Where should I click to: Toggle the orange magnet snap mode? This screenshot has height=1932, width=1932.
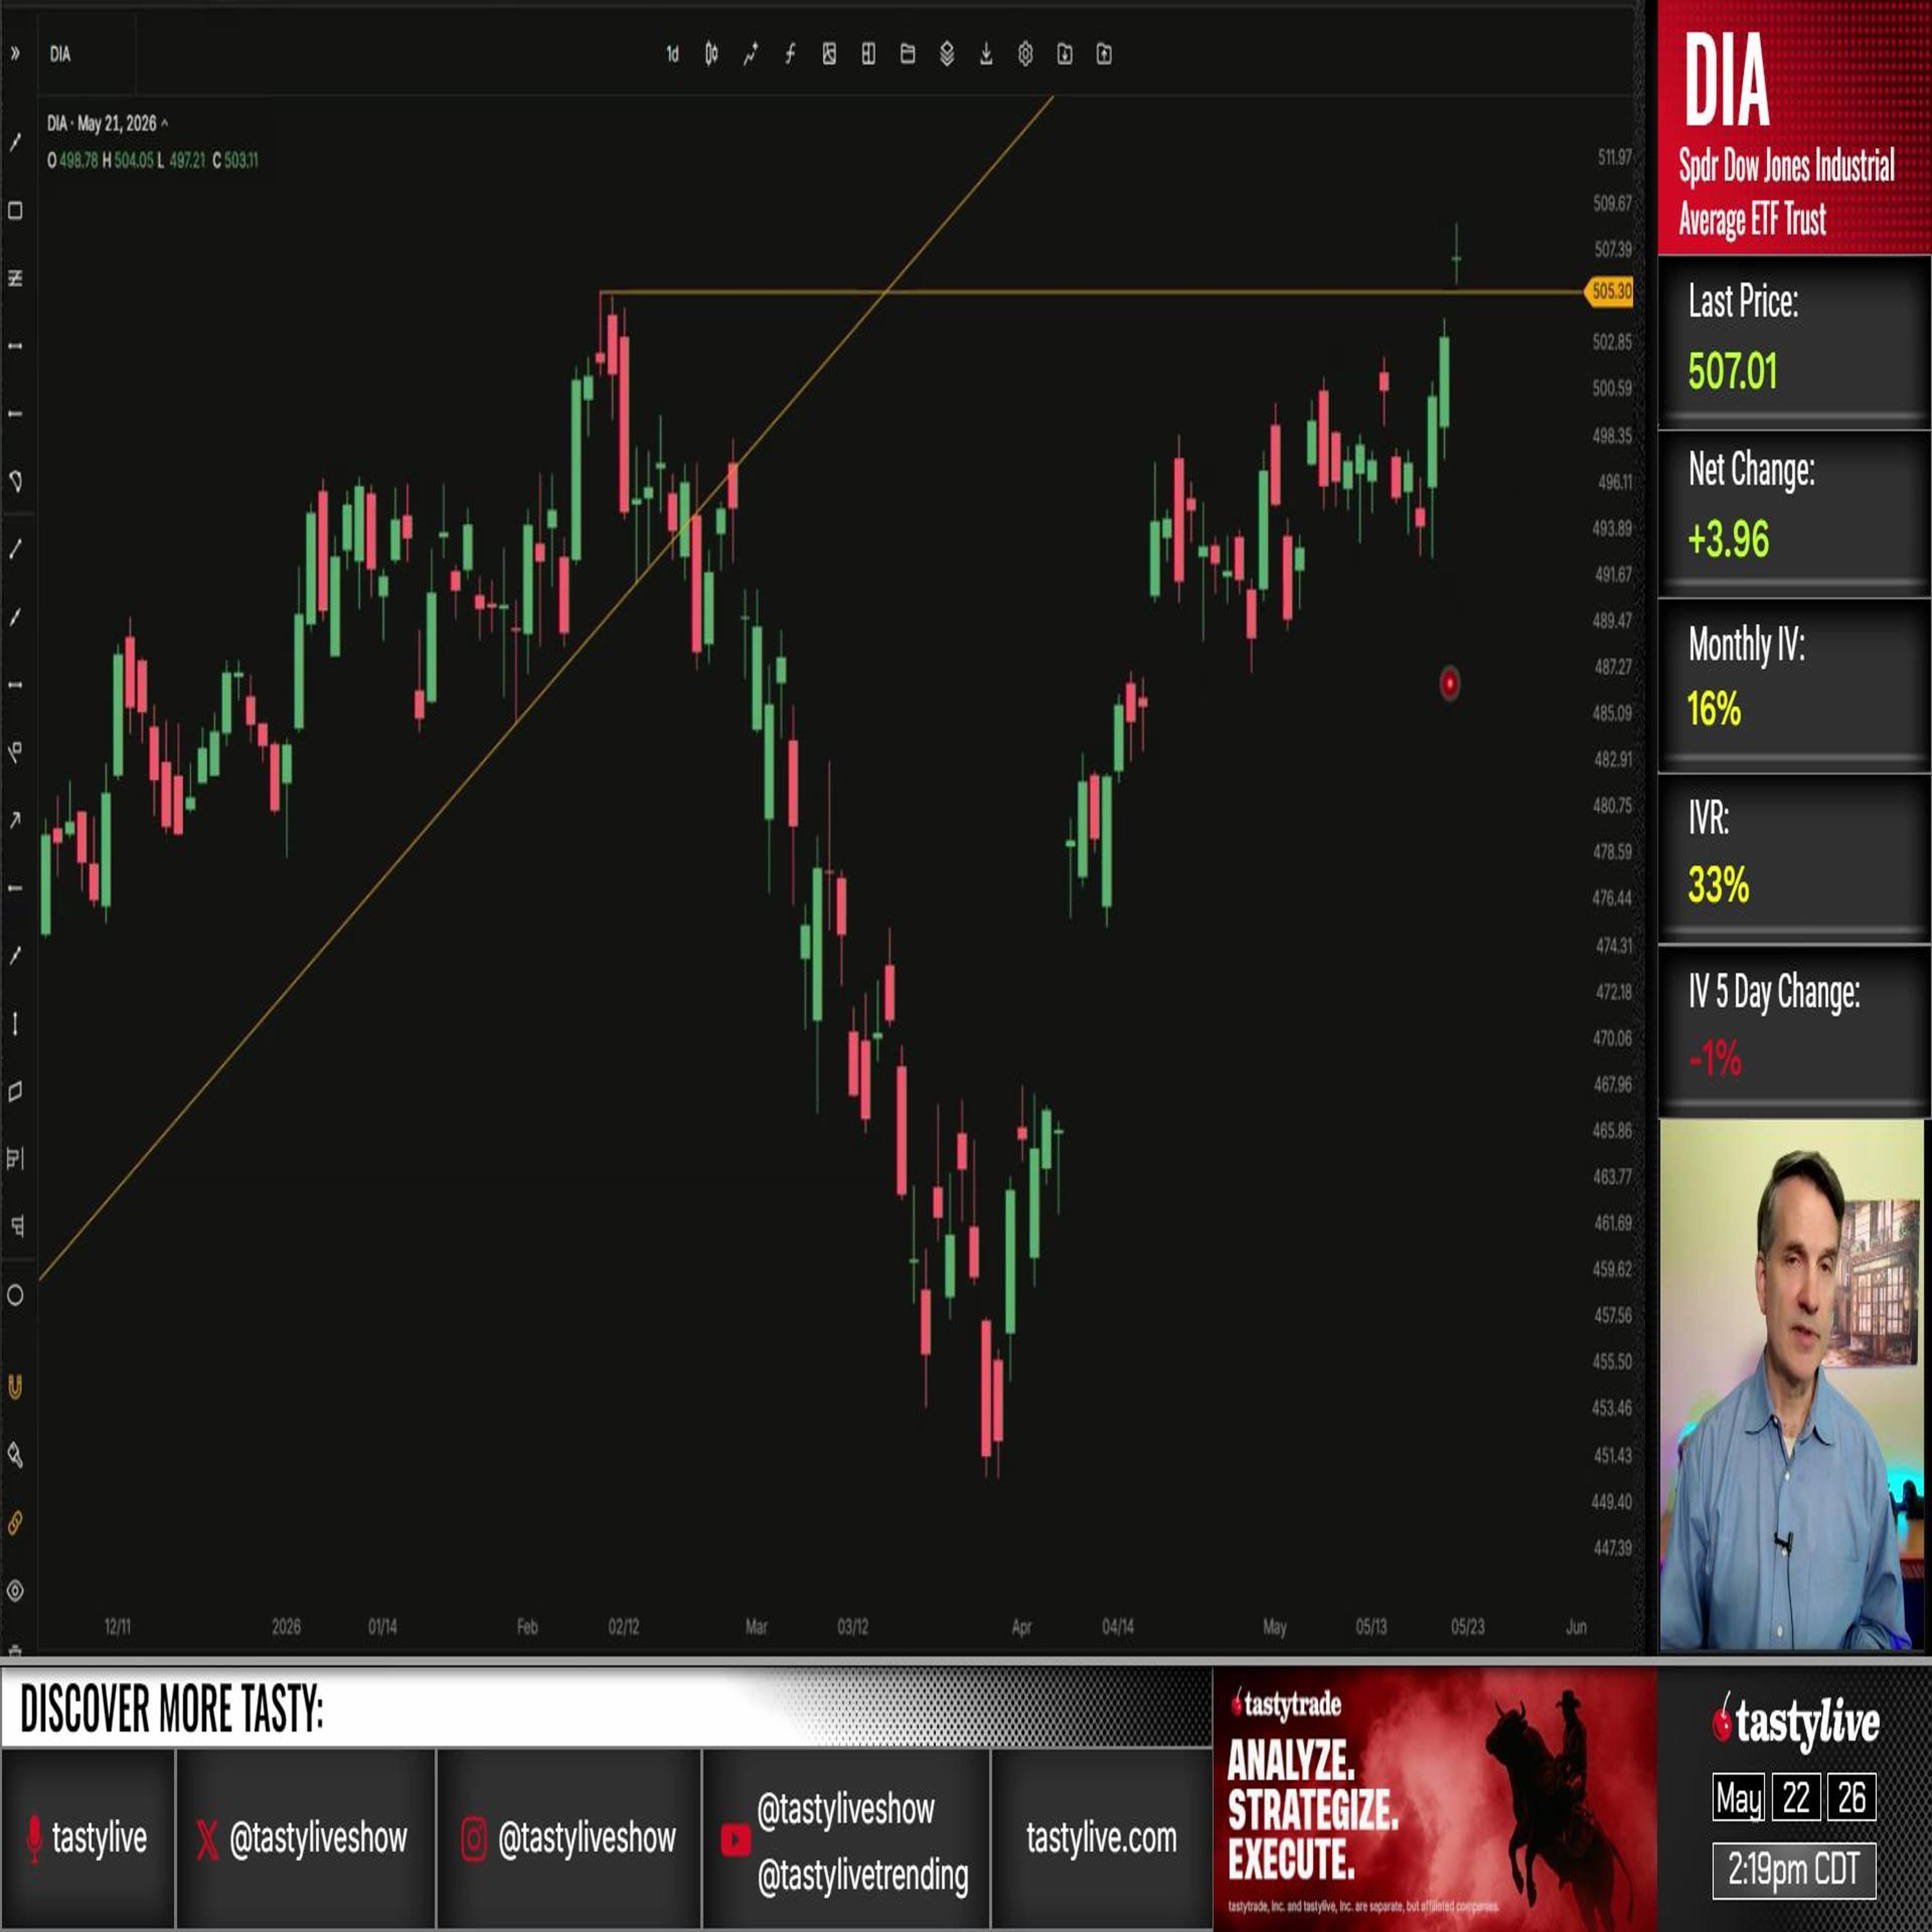coord(15,1387)
